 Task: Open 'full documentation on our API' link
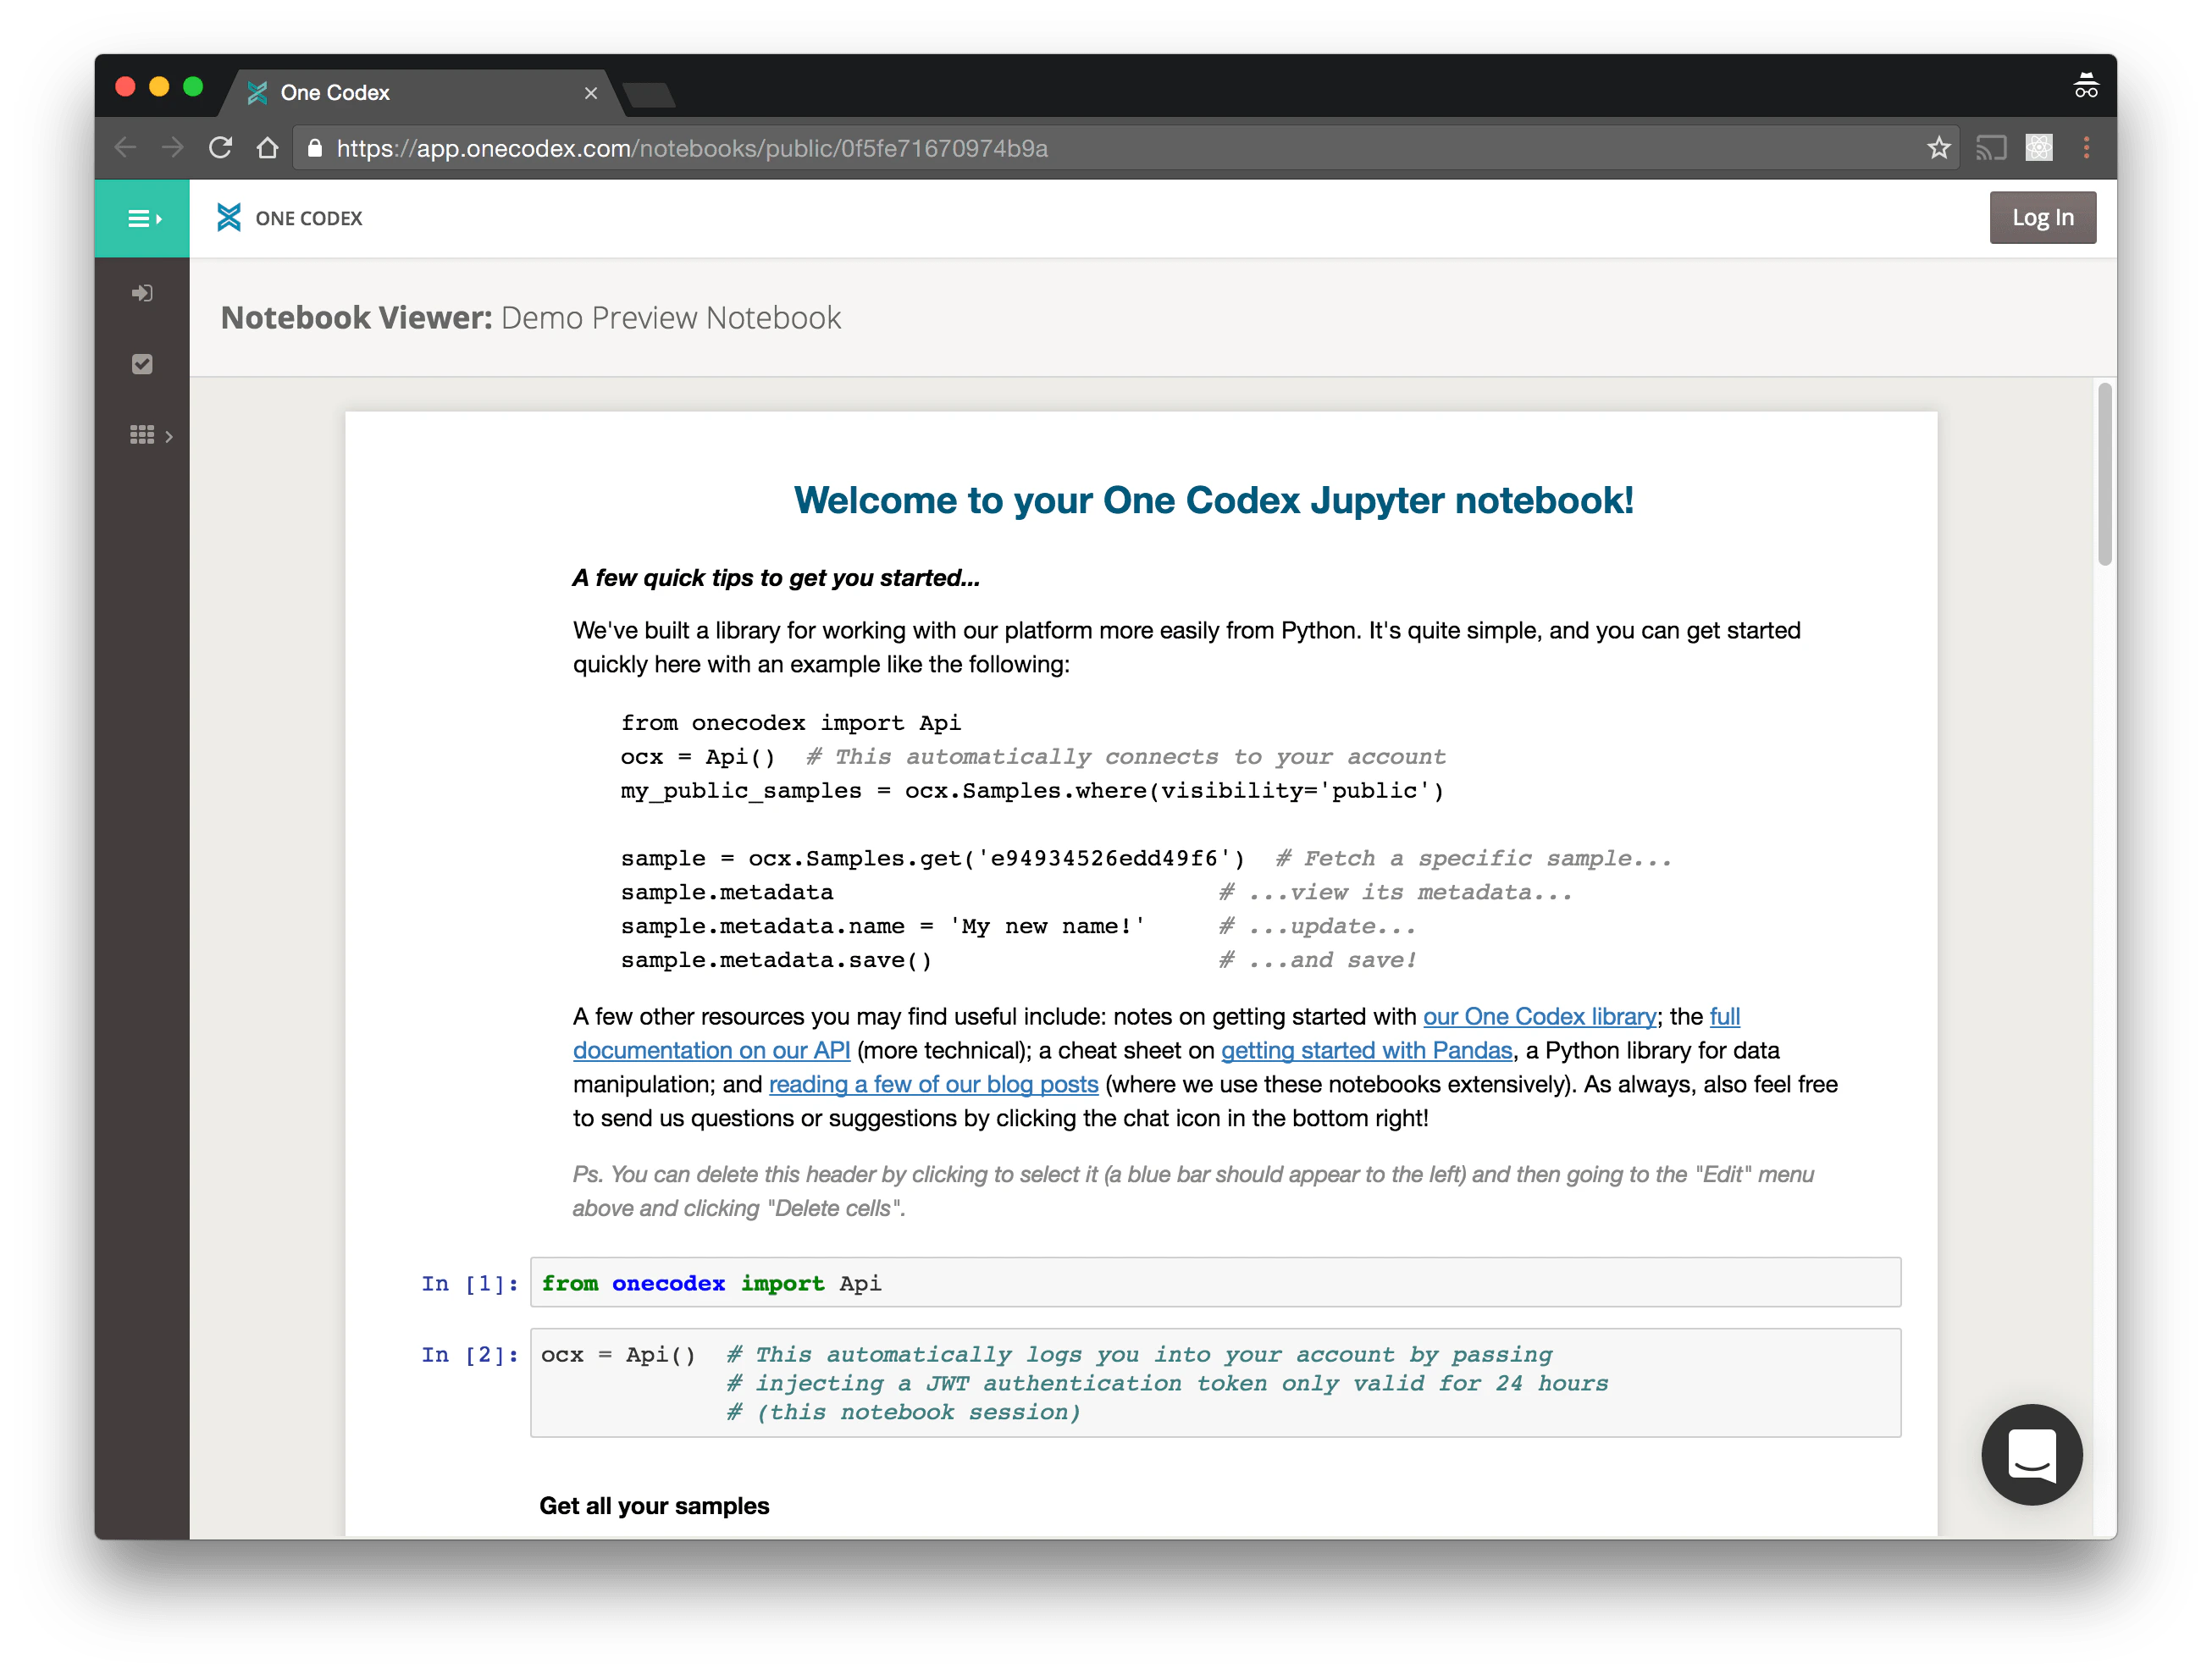pos(711,1050)
